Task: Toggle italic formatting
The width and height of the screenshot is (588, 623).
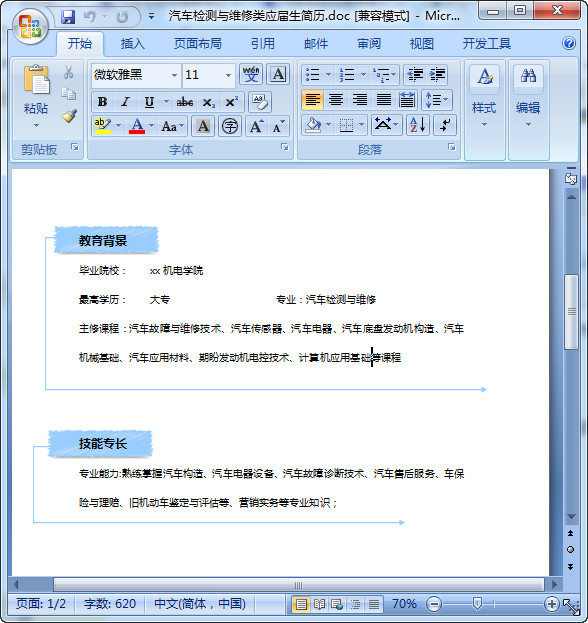Action: pyautogui.click(x=125, y=102)
